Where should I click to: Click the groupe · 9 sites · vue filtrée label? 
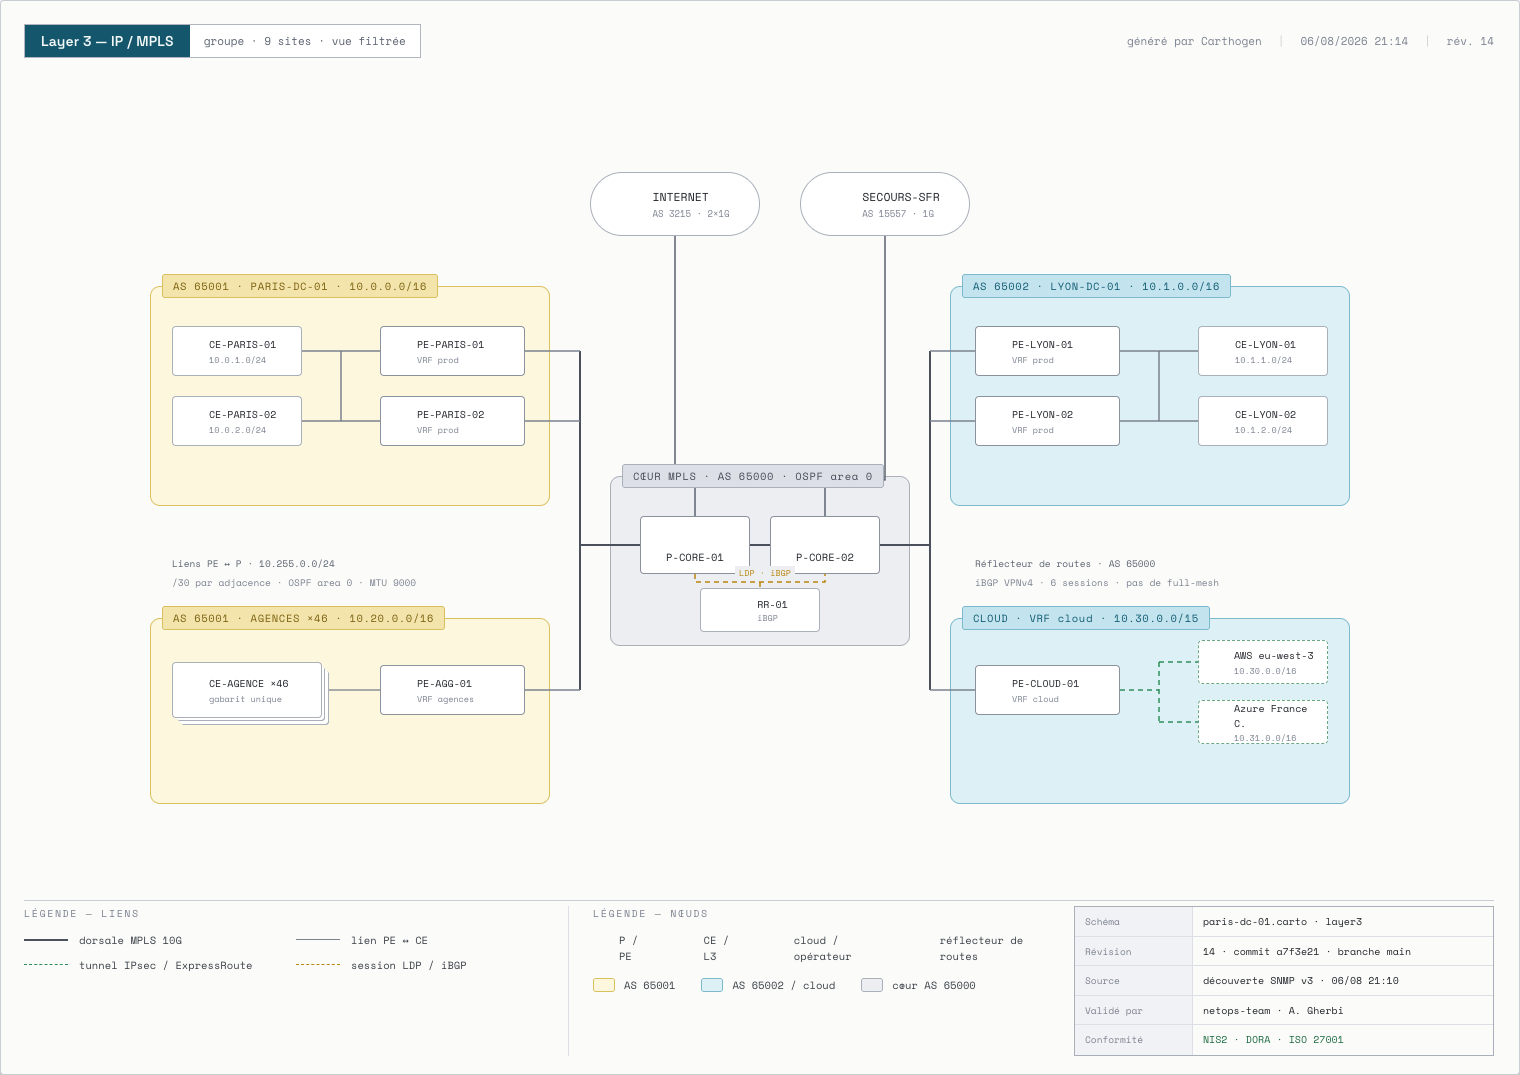[305, 41]
